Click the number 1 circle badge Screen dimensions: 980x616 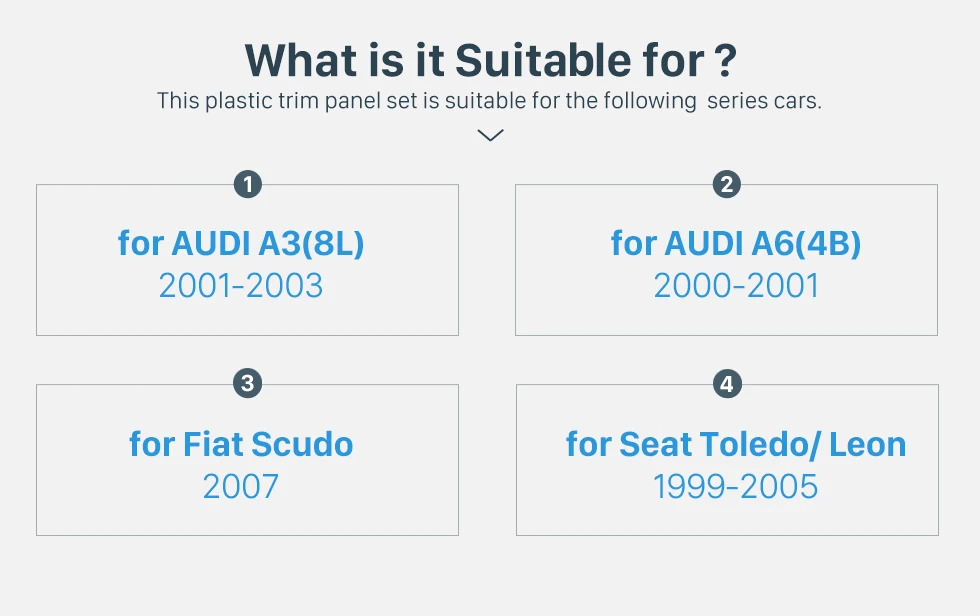click(248, 184)
